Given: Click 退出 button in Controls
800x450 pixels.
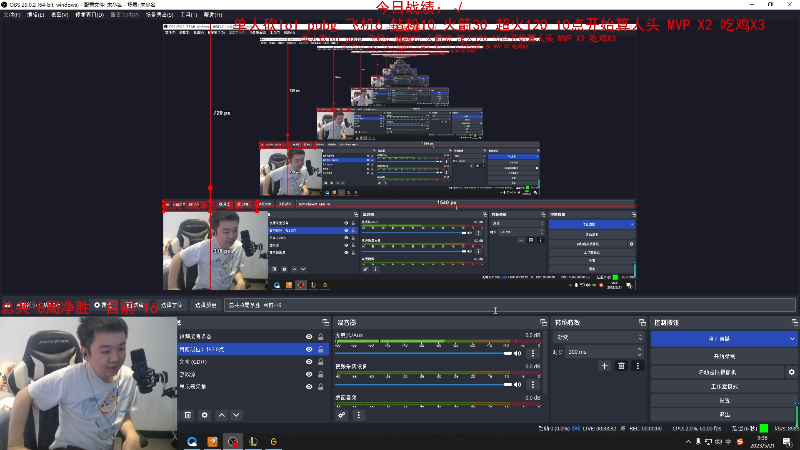Looking at the screenshot, I should 724,414.
